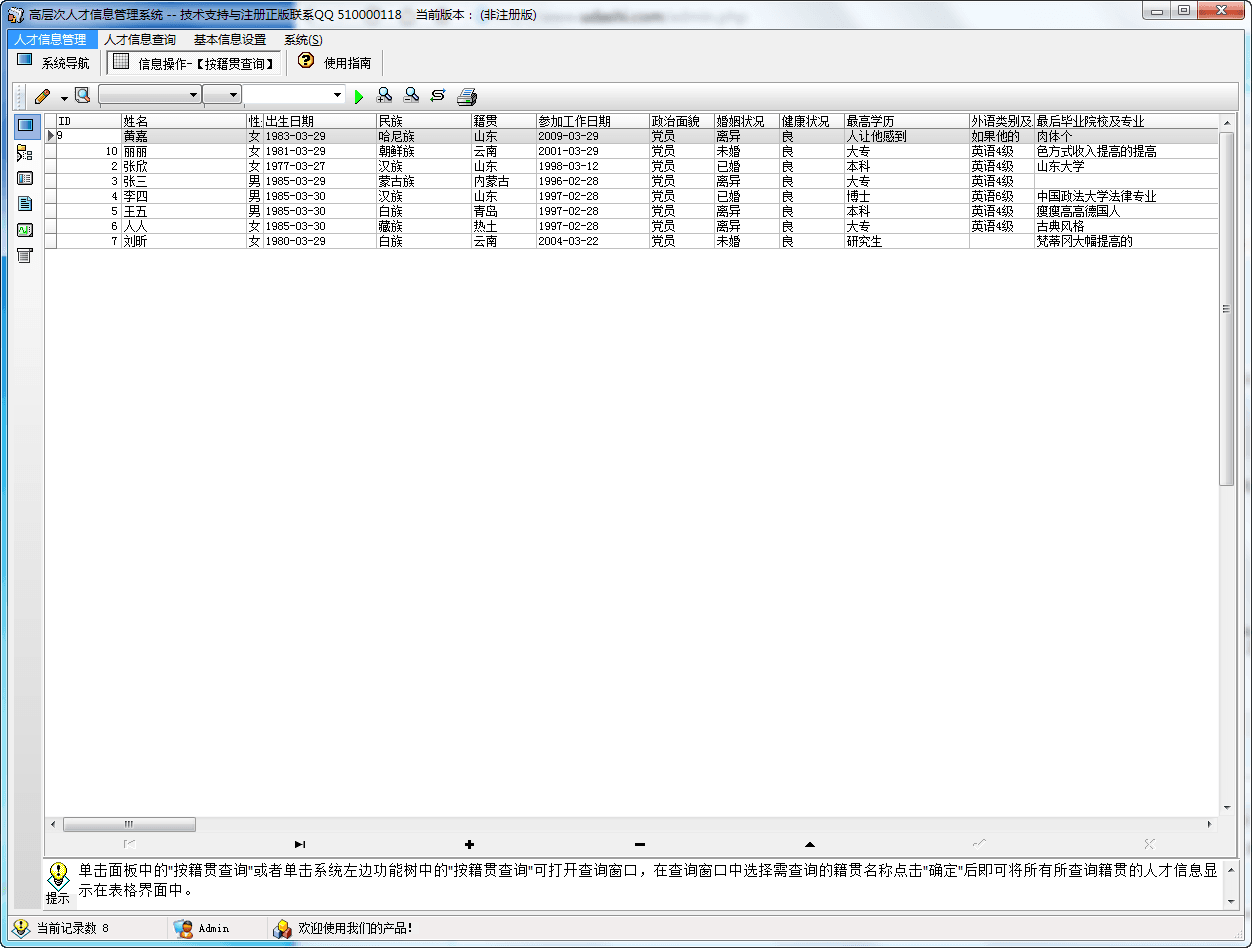Open the dropdown arrow next to pencil
The width and height of the screenshot is (1252, 948).
point(64,98)
